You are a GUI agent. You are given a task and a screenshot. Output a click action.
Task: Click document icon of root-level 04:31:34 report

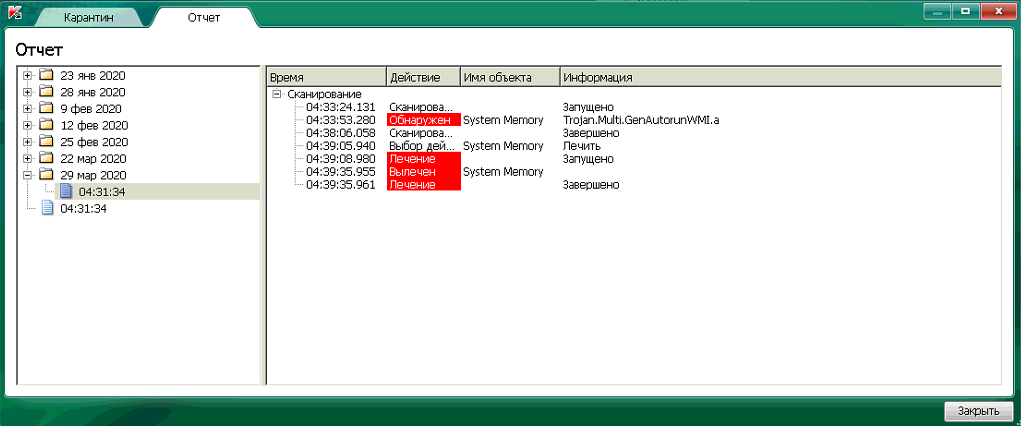click(46, 208)
